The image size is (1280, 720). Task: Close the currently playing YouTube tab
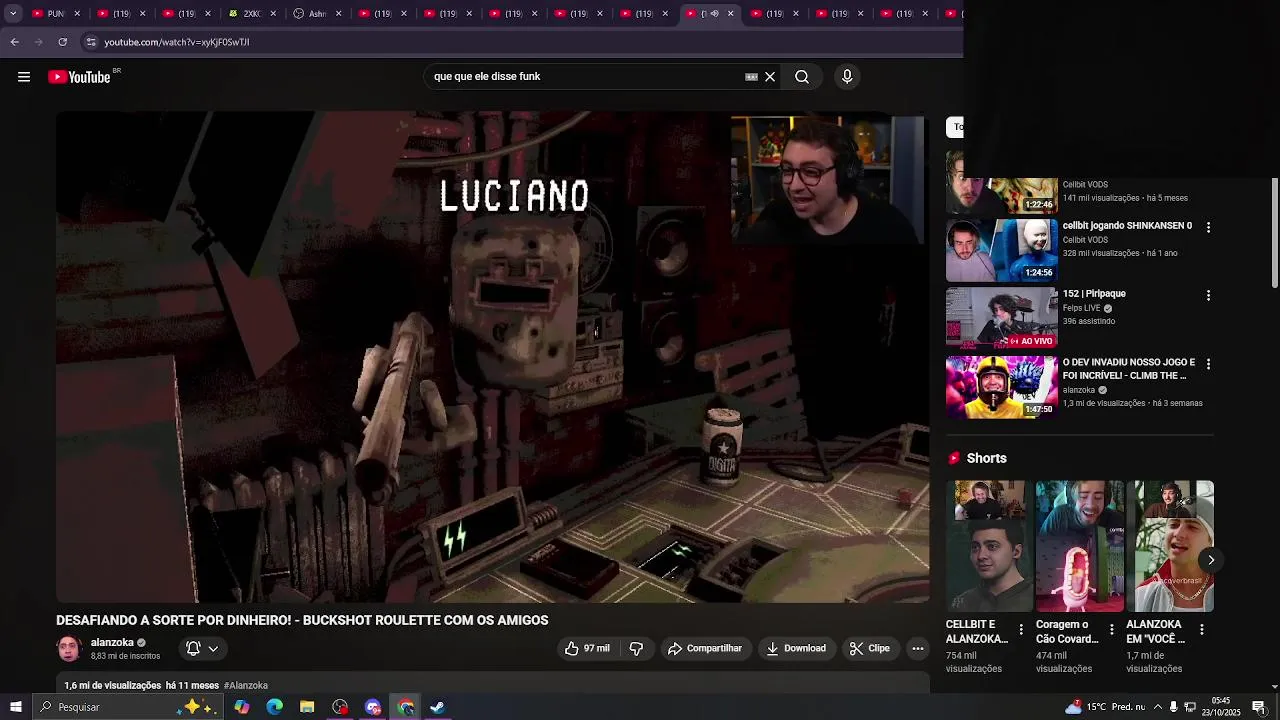730,14
